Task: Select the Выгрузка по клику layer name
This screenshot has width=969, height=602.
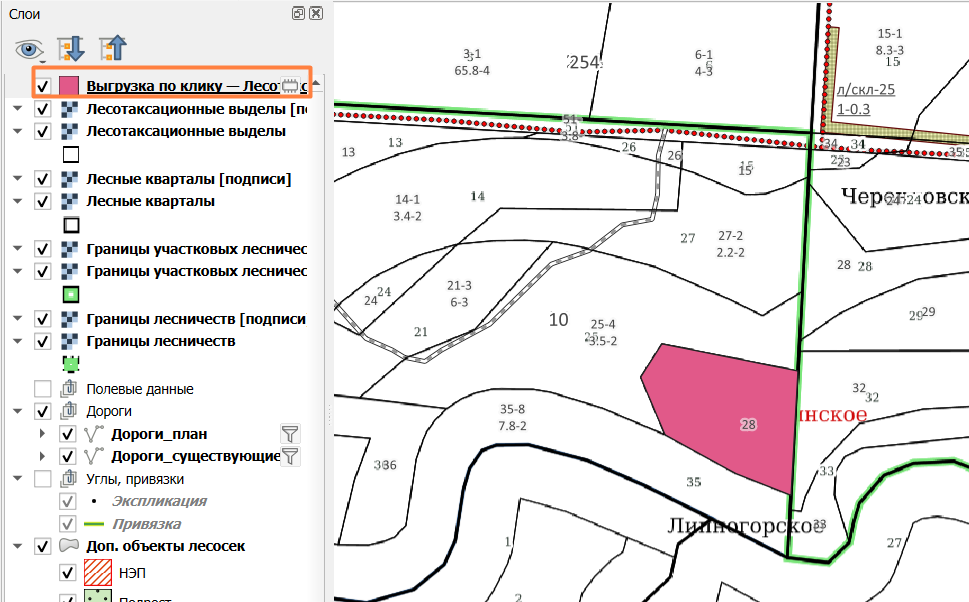Action: click(x=184, y=86)
